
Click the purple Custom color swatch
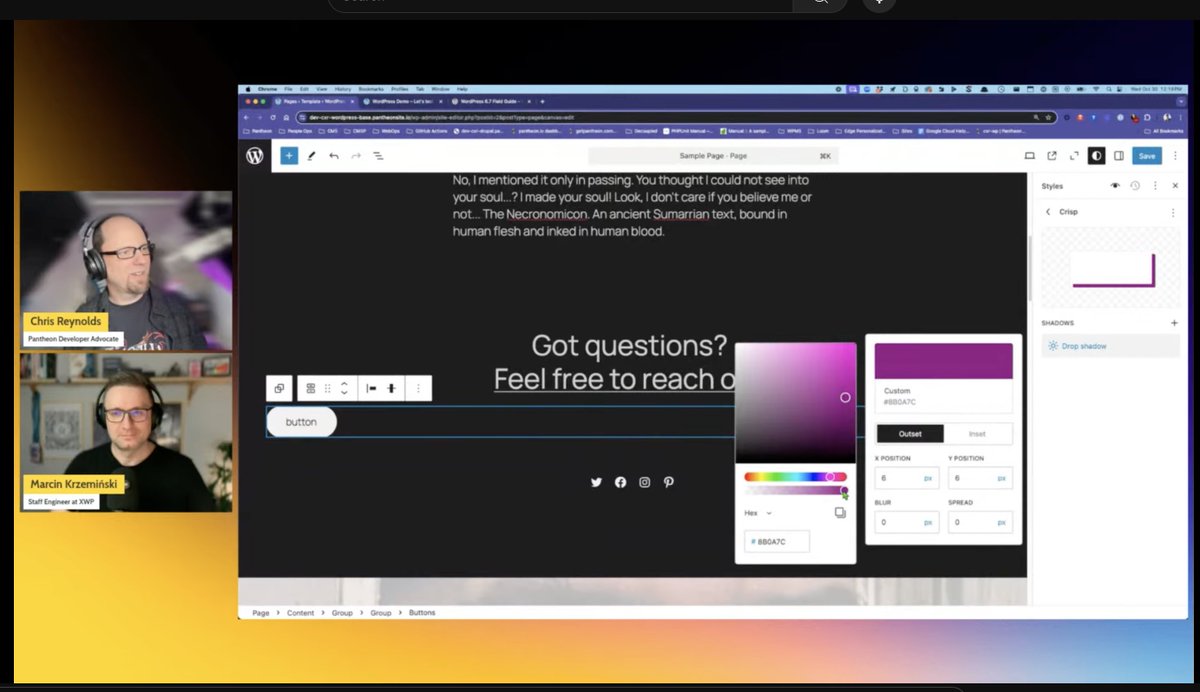(943, 361)
